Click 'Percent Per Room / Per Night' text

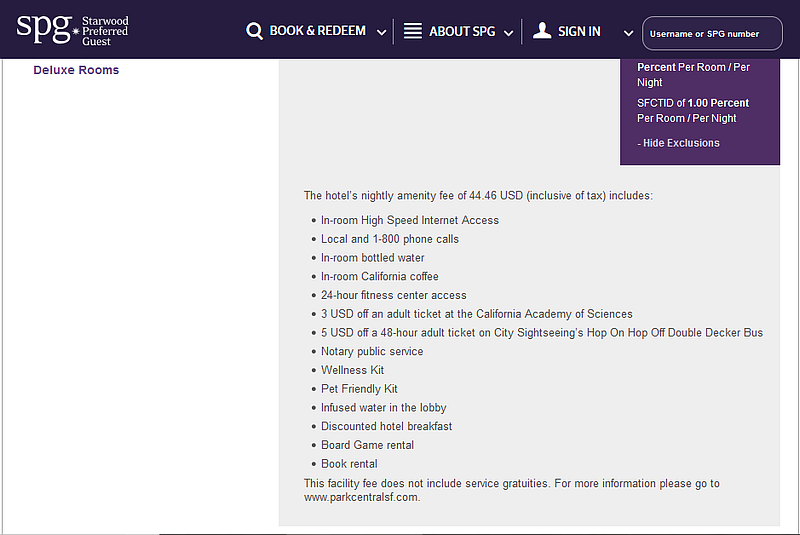point(693,75)
